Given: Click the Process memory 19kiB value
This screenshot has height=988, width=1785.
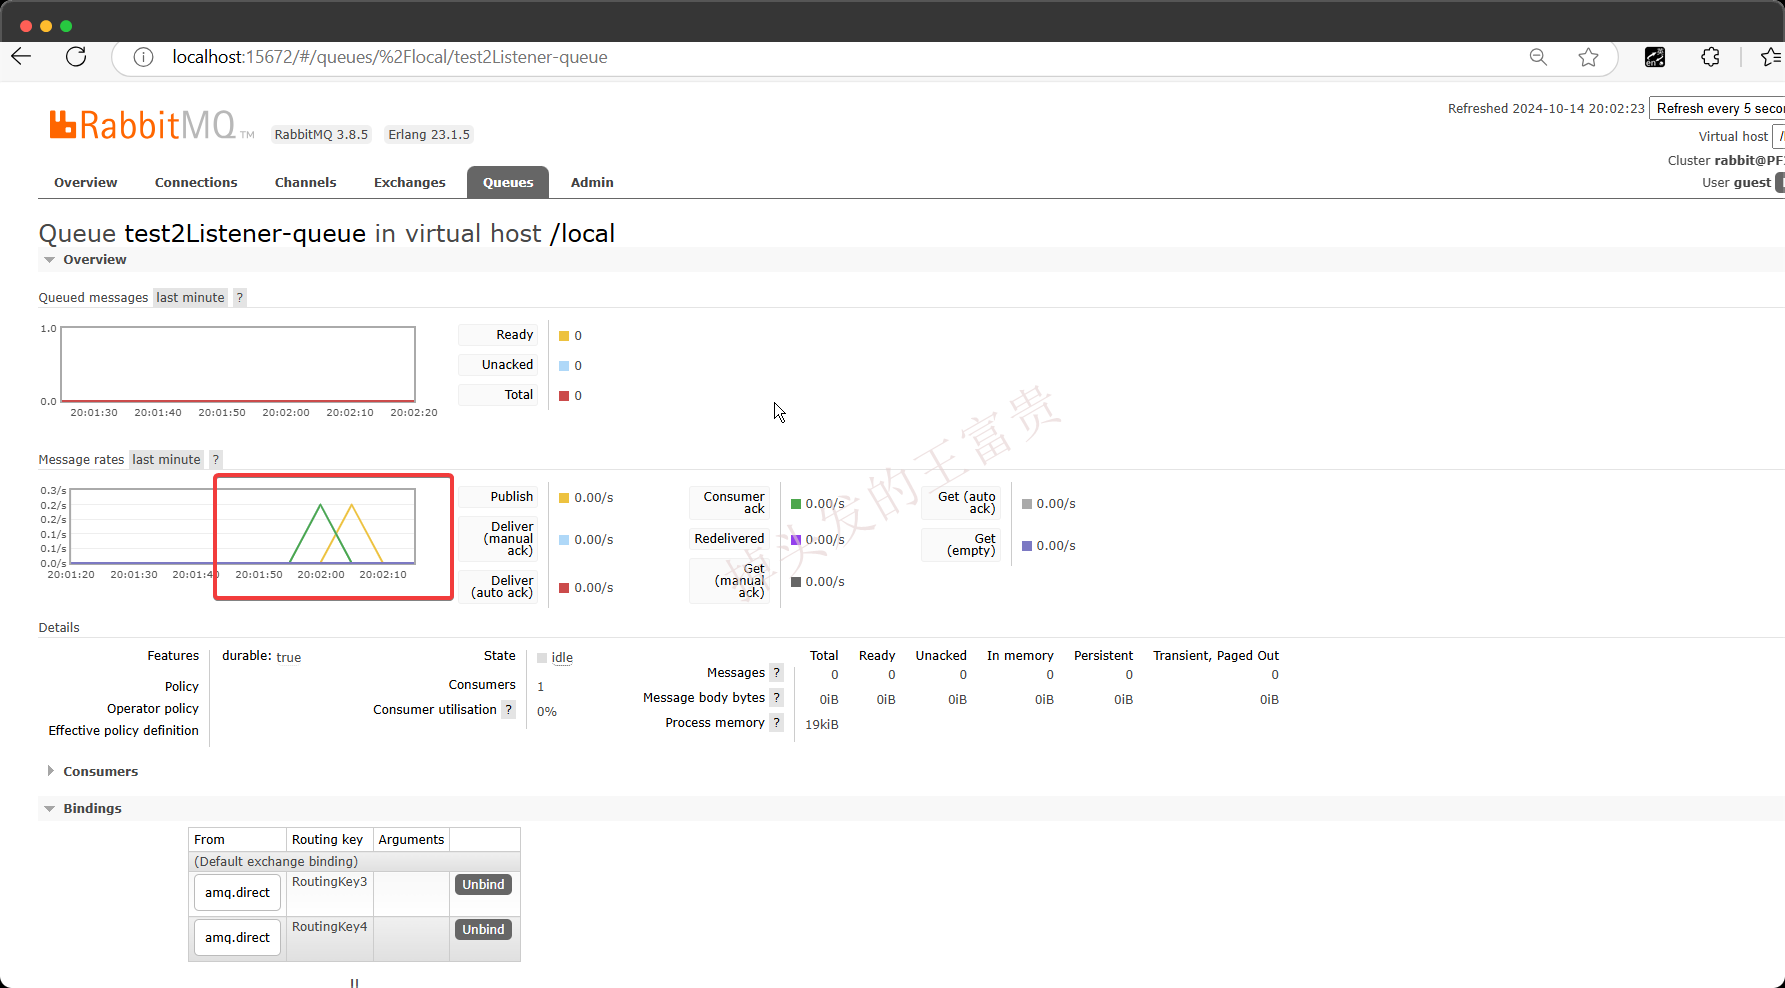Looking at the screenshot, I should click(822, 724).
